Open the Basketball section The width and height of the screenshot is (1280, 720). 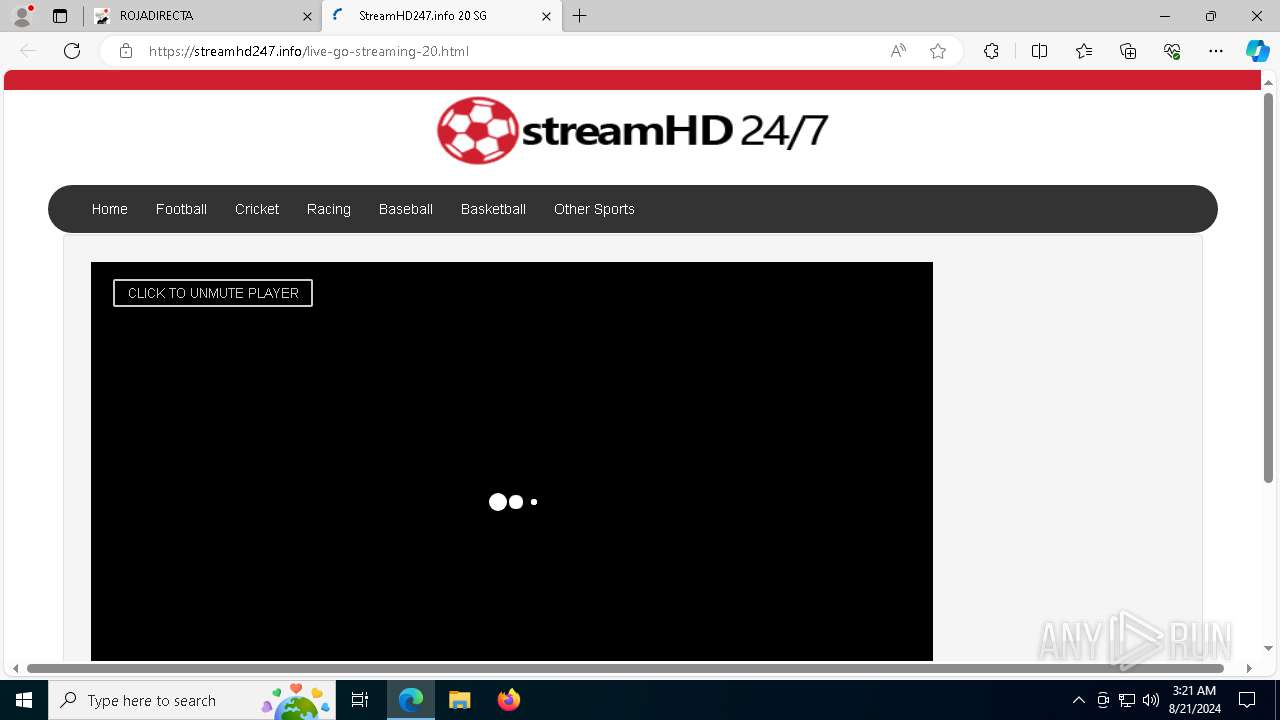[493, 209]
